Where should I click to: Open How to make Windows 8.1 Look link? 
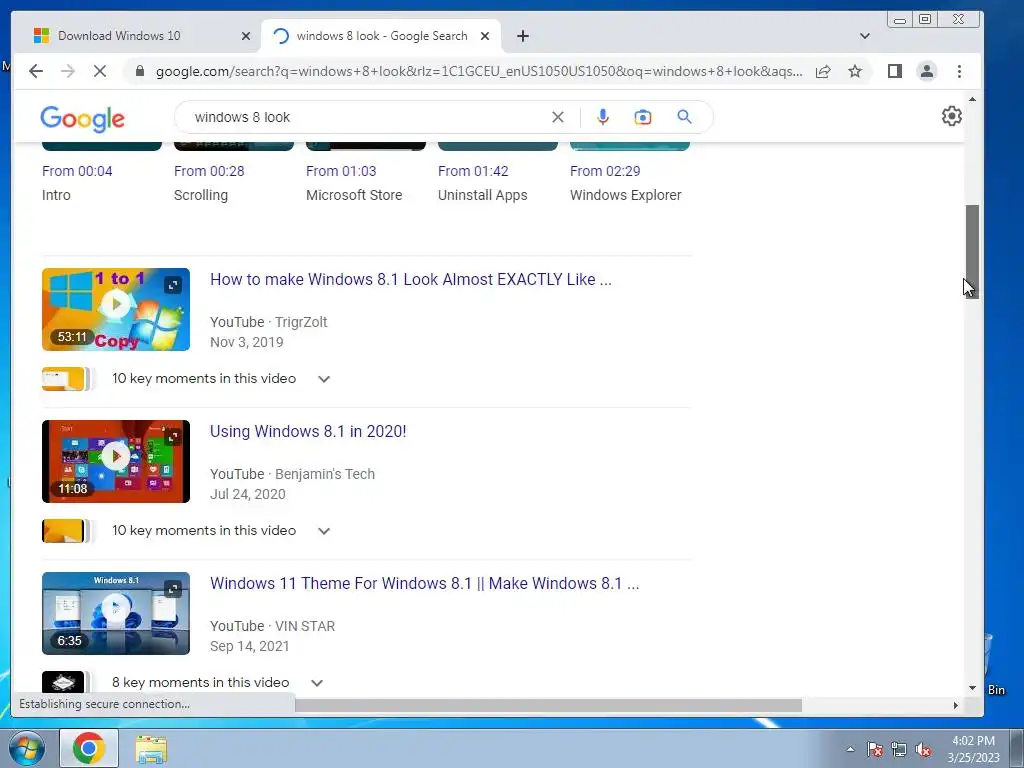pos(411,280)
